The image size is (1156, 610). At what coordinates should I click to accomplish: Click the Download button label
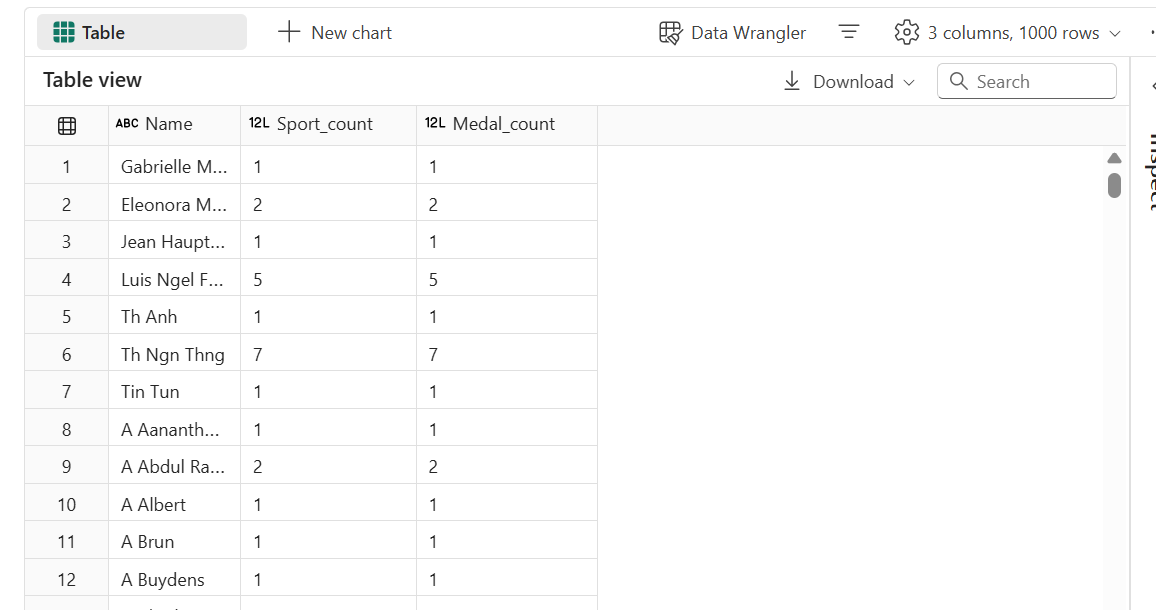click(x=852, y=82)
